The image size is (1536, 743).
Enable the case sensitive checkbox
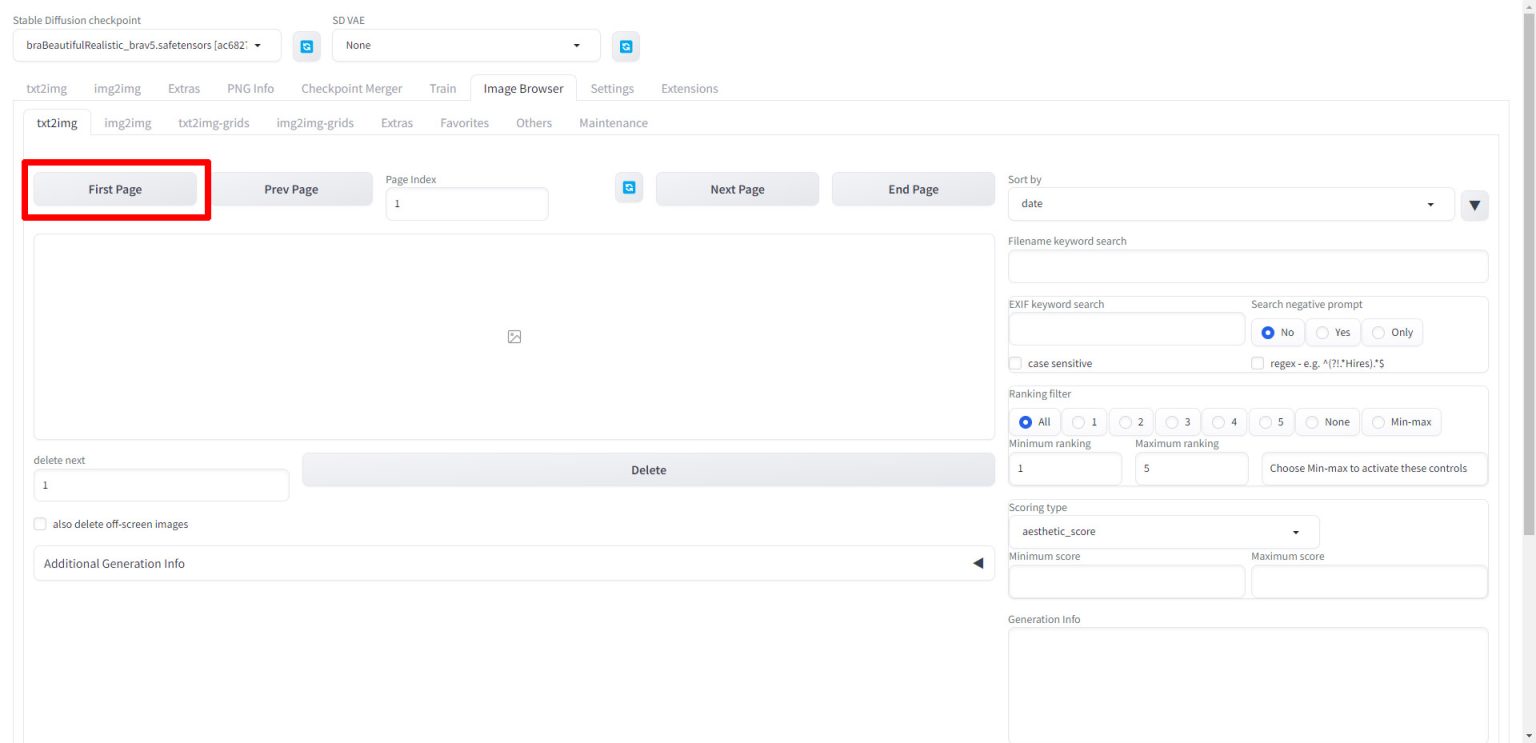point(1016,364)
